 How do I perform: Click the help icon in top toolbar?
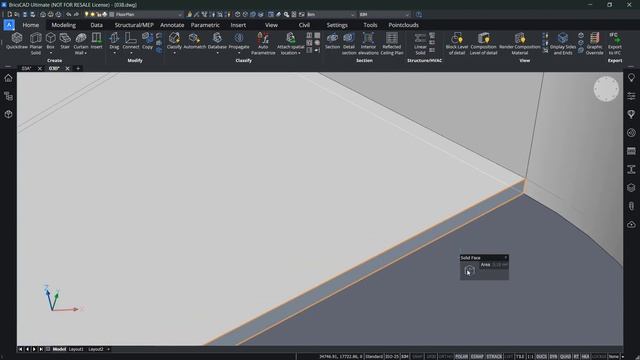[419, 14]
